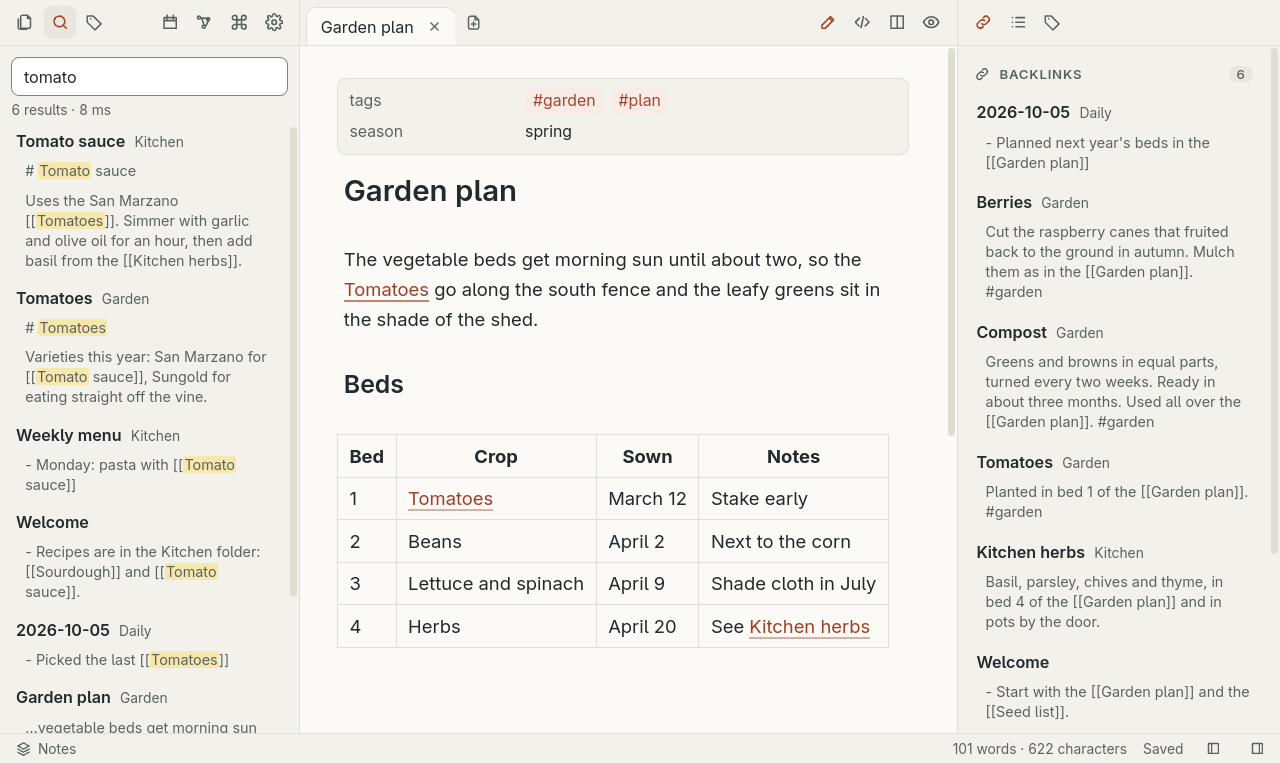Open the files panel icon
1280x763 pixels.
25,22
